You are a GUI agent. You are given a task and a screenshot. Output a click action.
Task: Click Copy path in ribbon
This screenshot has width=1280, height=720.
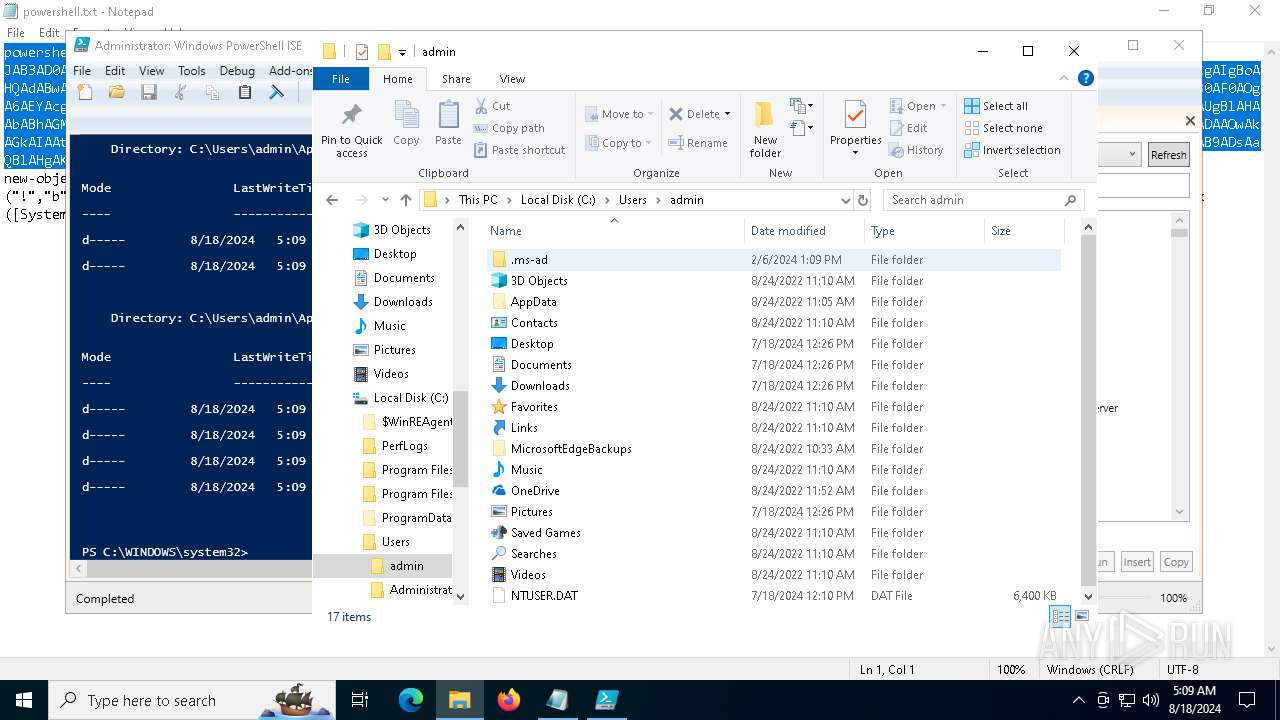[508, 128]
